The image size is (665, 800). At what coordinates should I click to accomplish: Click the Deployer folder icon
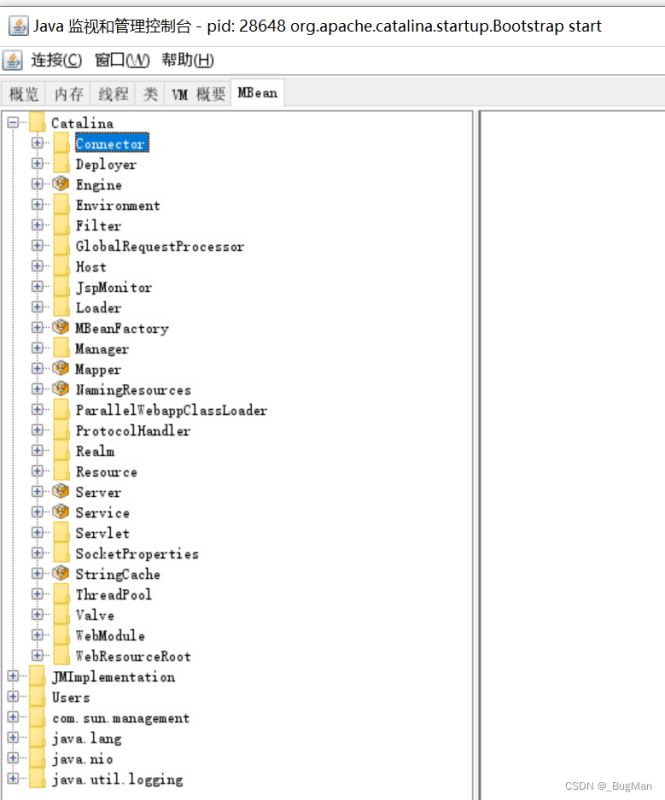61,163
